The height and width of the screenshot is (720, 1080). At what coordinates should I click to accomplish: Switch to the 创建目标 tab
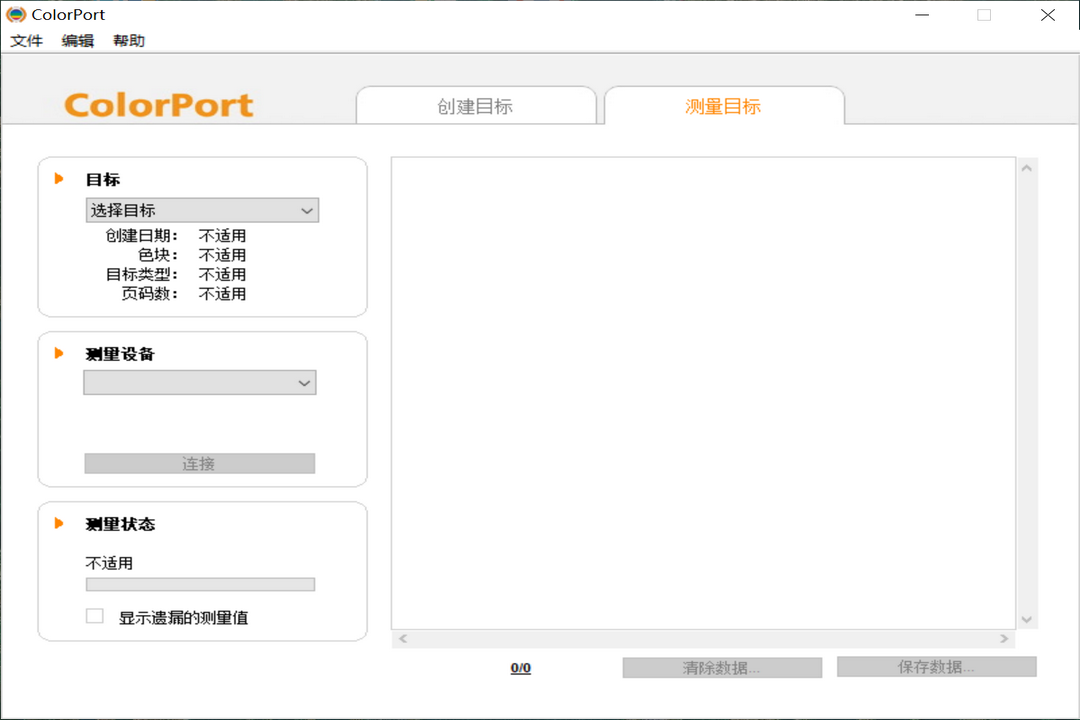pos(475,104)
